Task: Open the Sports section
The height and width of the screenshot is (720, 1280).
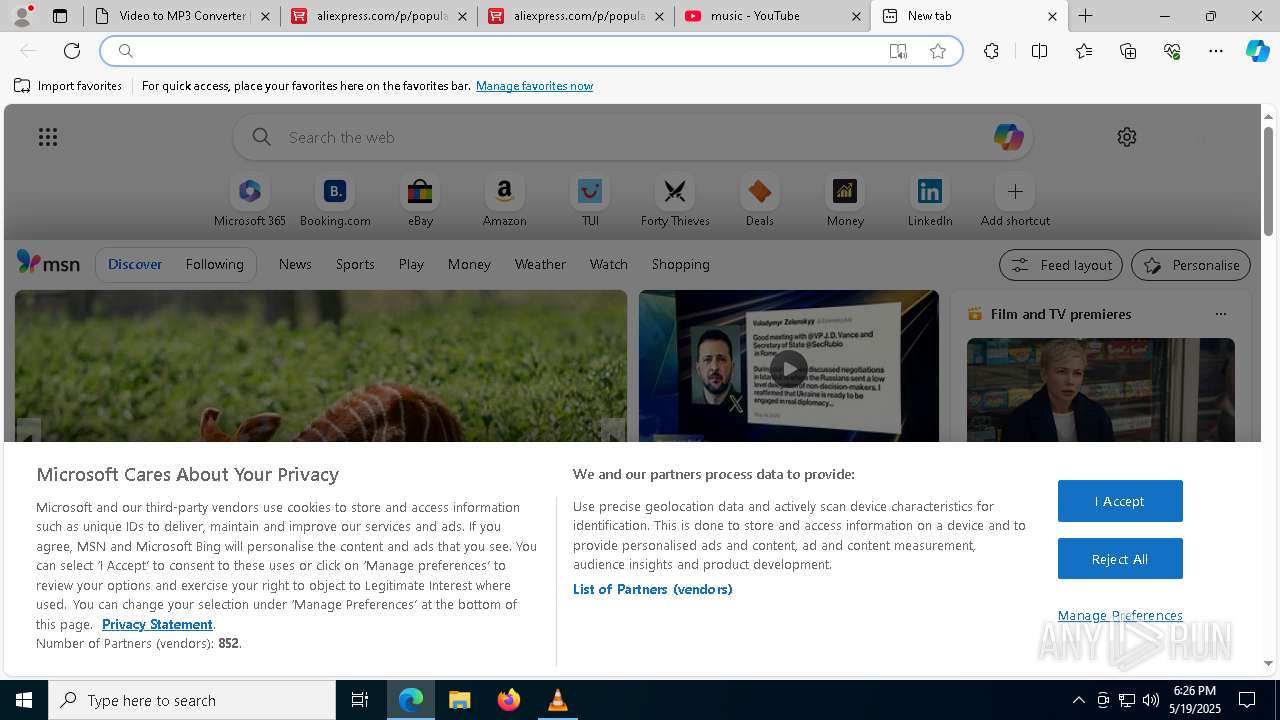Action: pos(355,264)
